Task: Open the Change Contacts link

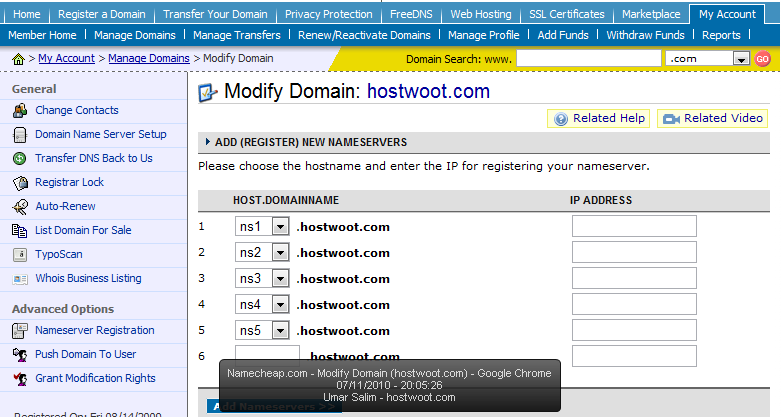Action: click(x=77, y=110)
